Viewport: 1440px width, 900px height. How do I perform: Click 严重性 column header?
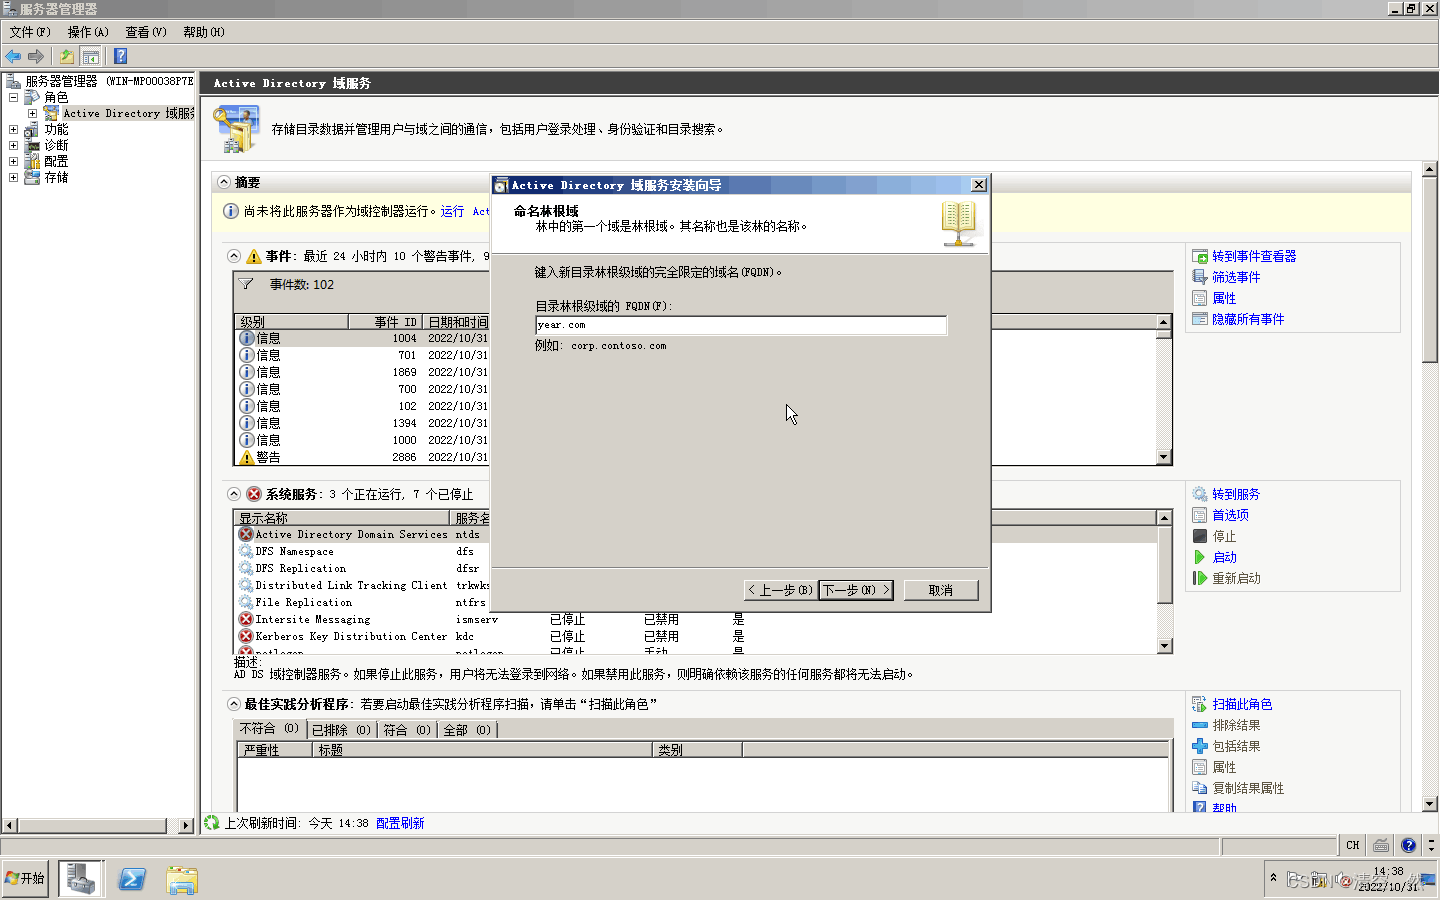click(274, 750)
